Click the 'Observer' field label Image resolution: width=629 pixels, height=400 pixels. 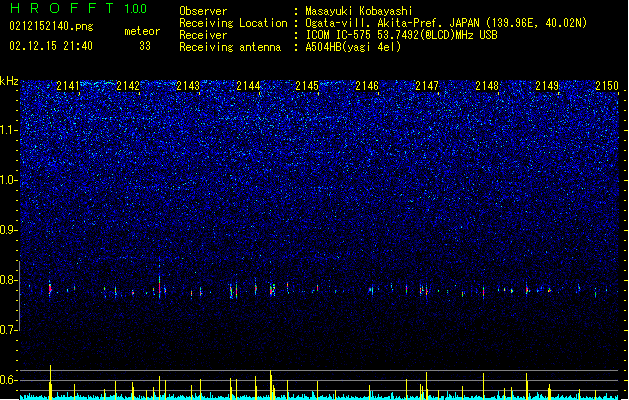click(203, 11)
